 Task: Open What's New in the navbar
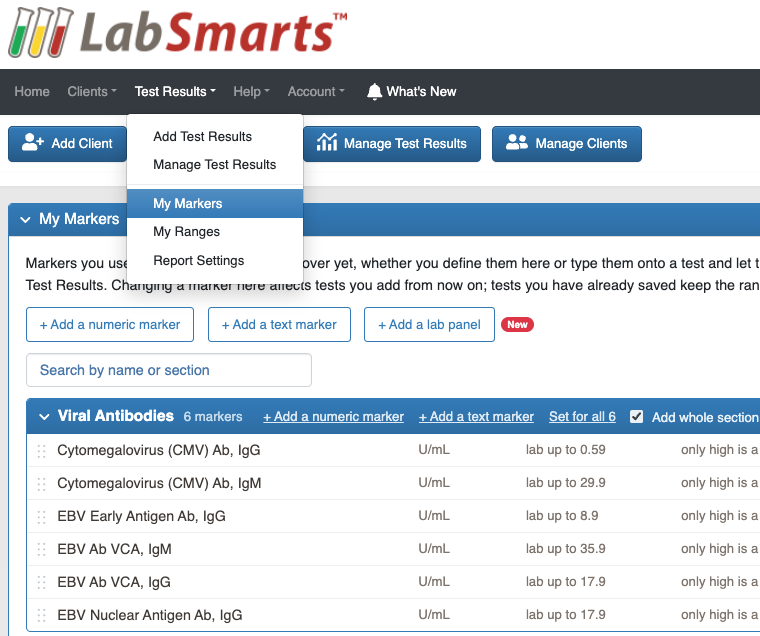(x=412, y=91)
